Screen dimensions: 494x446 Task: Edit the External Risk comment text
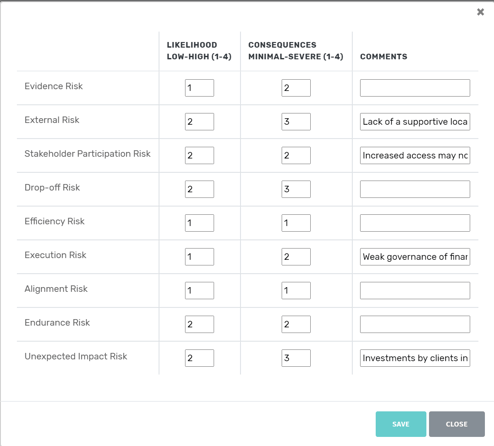tap(415, 122)
